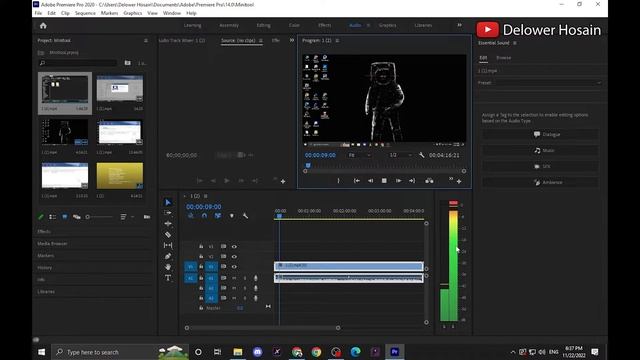Switch to the Color workspace
This screenshot has height=360, width=640.
pyautogui.click(x=294, y=25)
